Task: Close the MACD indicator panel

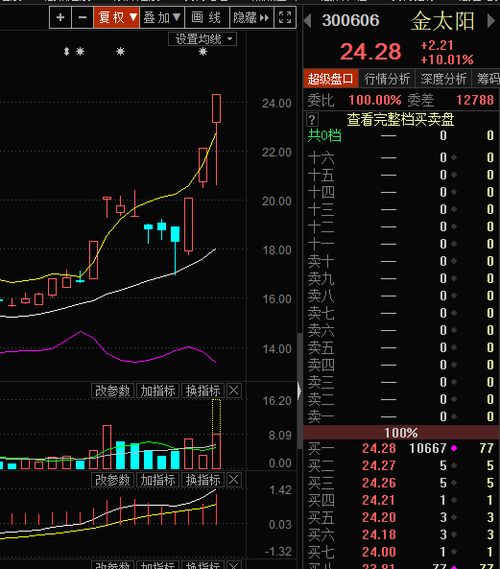Action: pyautogui.click(x=234, y=480)
